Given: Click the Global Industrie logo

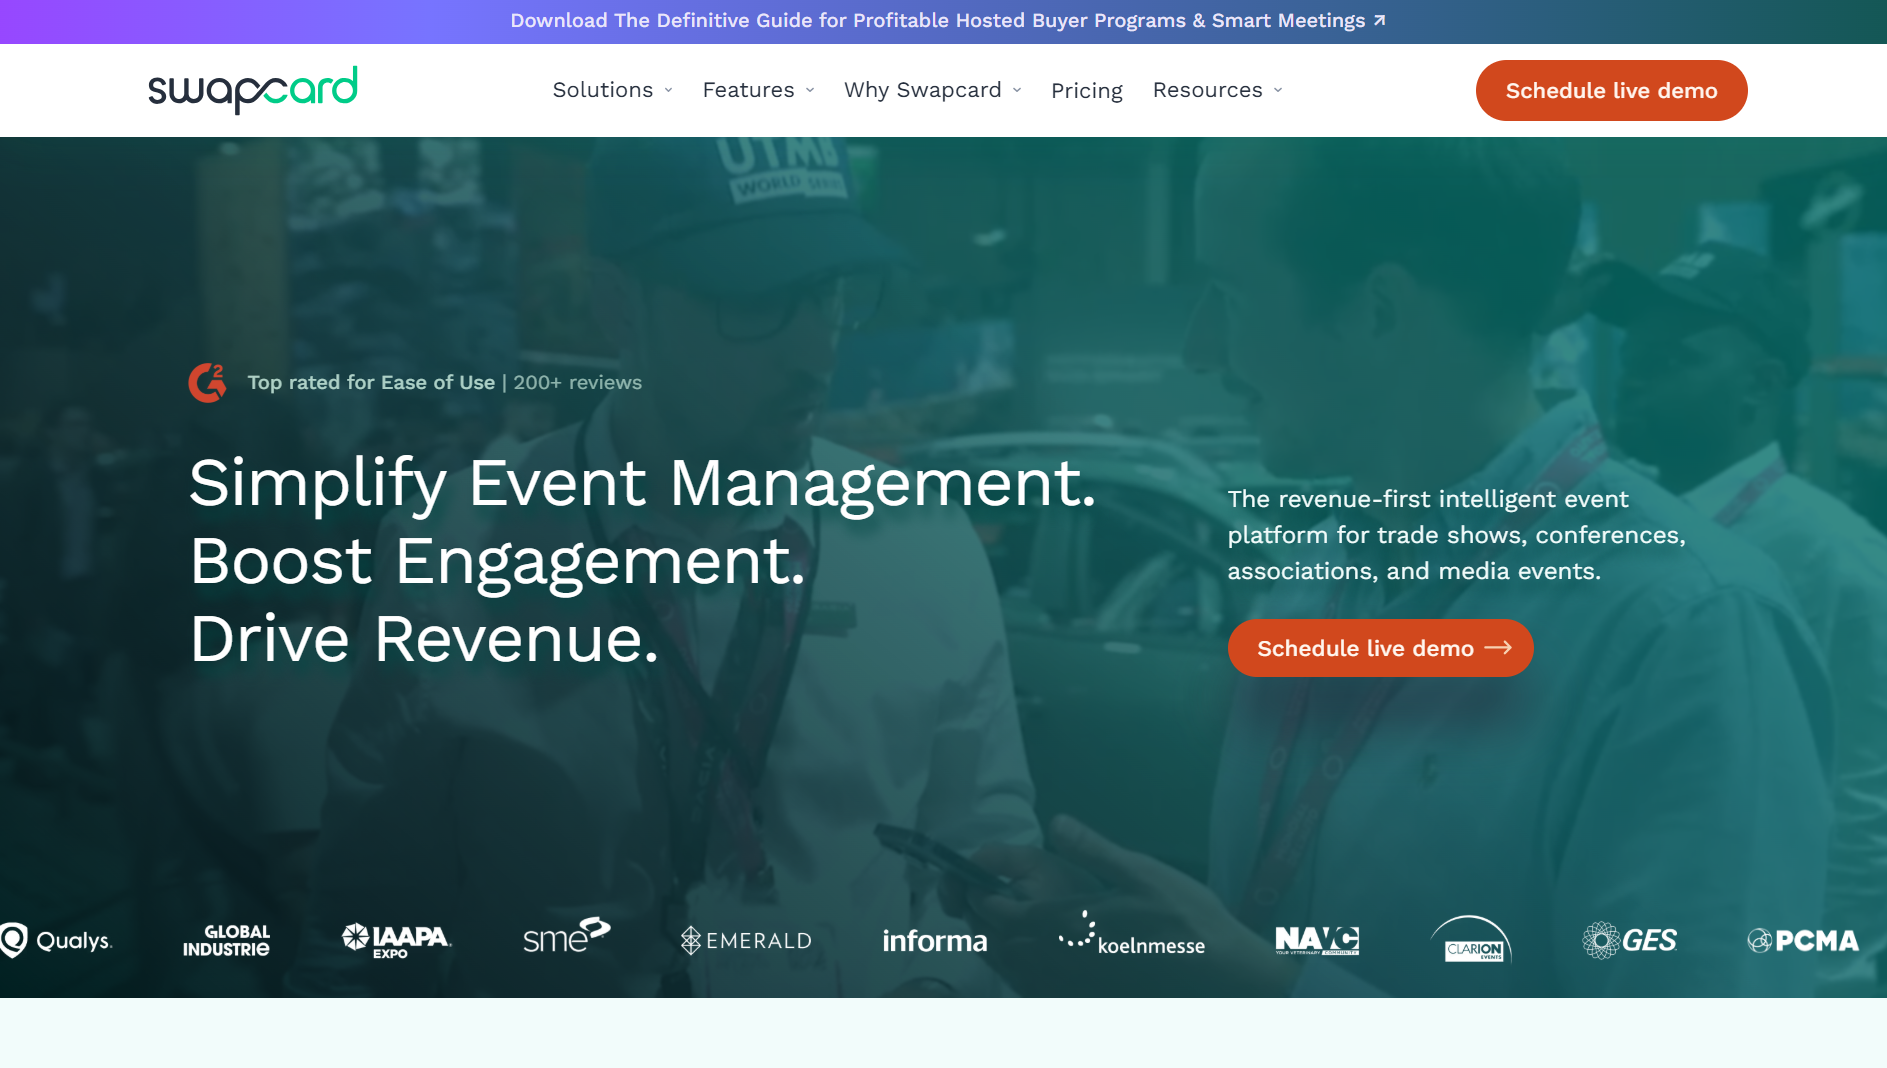Looking at the screenshot, I should [226, 941].
